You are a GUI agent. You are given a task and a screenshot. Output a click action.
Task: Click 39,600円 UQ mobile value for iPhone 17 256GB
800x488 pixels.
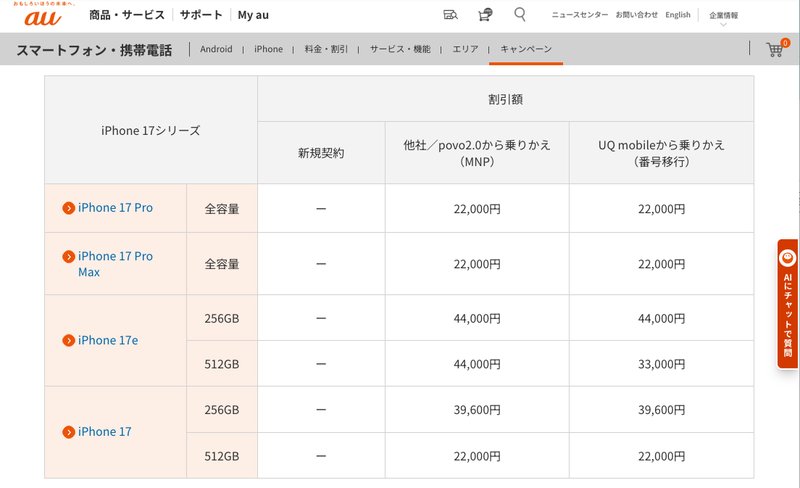[661, 409]
